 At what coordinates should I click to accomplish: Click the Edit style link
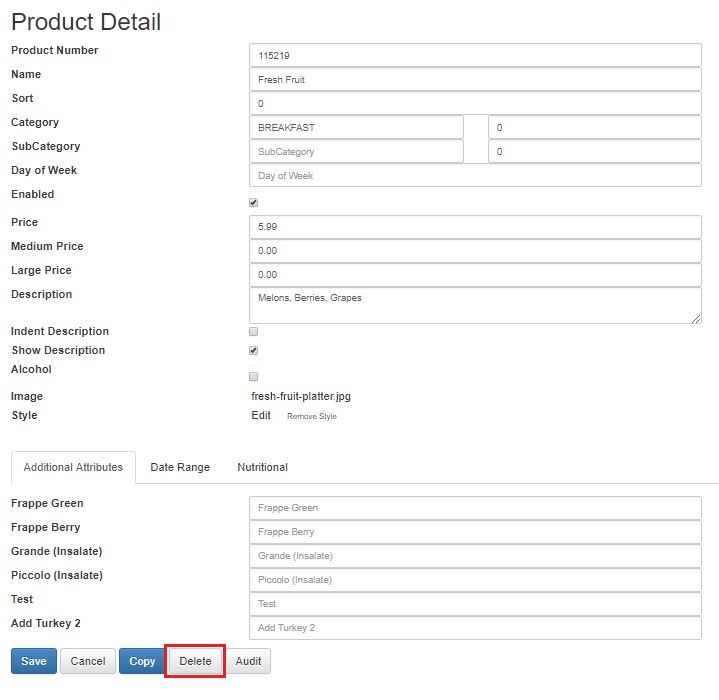(261, 415)
